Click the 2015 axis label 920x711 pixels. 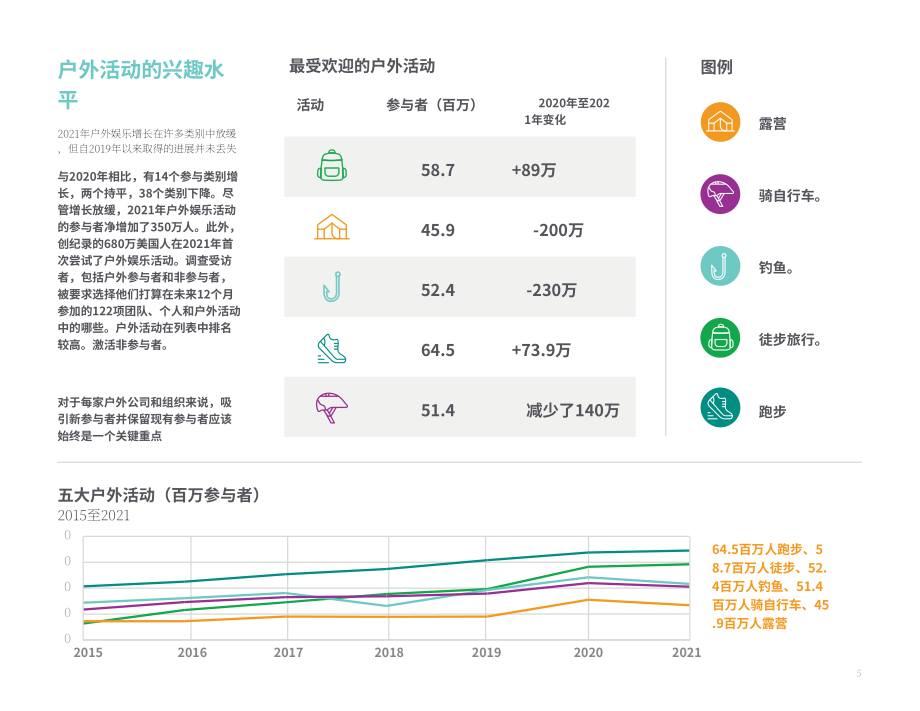pyautogui.click(x=88, y=652)
